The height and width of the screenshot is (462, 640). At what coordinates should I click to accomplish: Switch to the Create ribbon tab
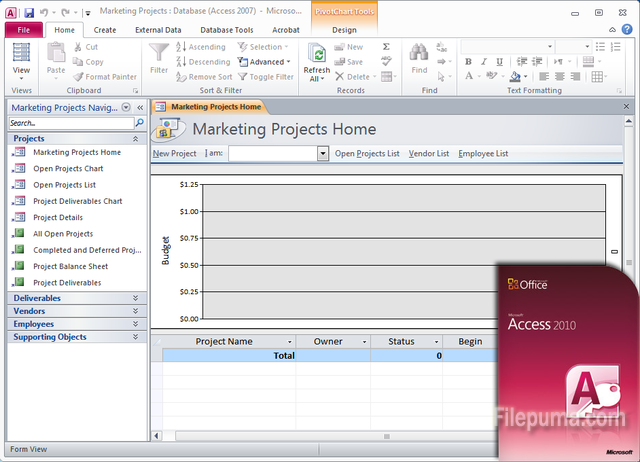(x=105, y=30)
